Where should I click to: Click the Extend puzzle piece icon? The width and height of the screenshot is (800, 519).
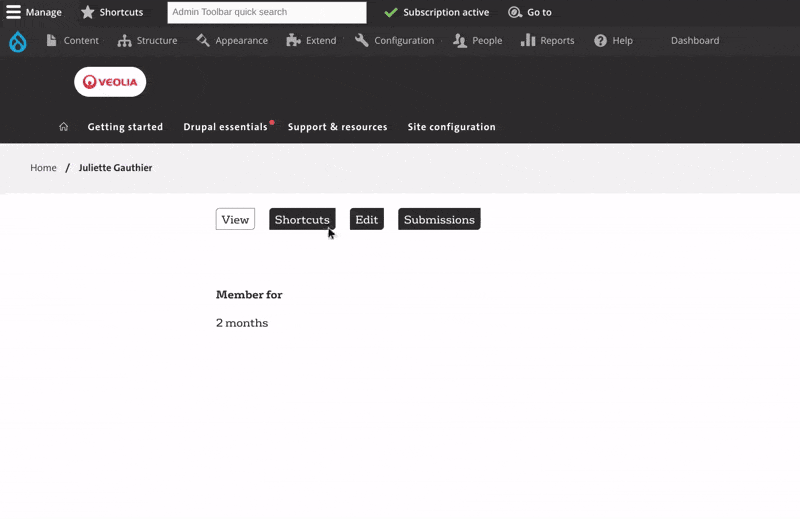(293, 41)
